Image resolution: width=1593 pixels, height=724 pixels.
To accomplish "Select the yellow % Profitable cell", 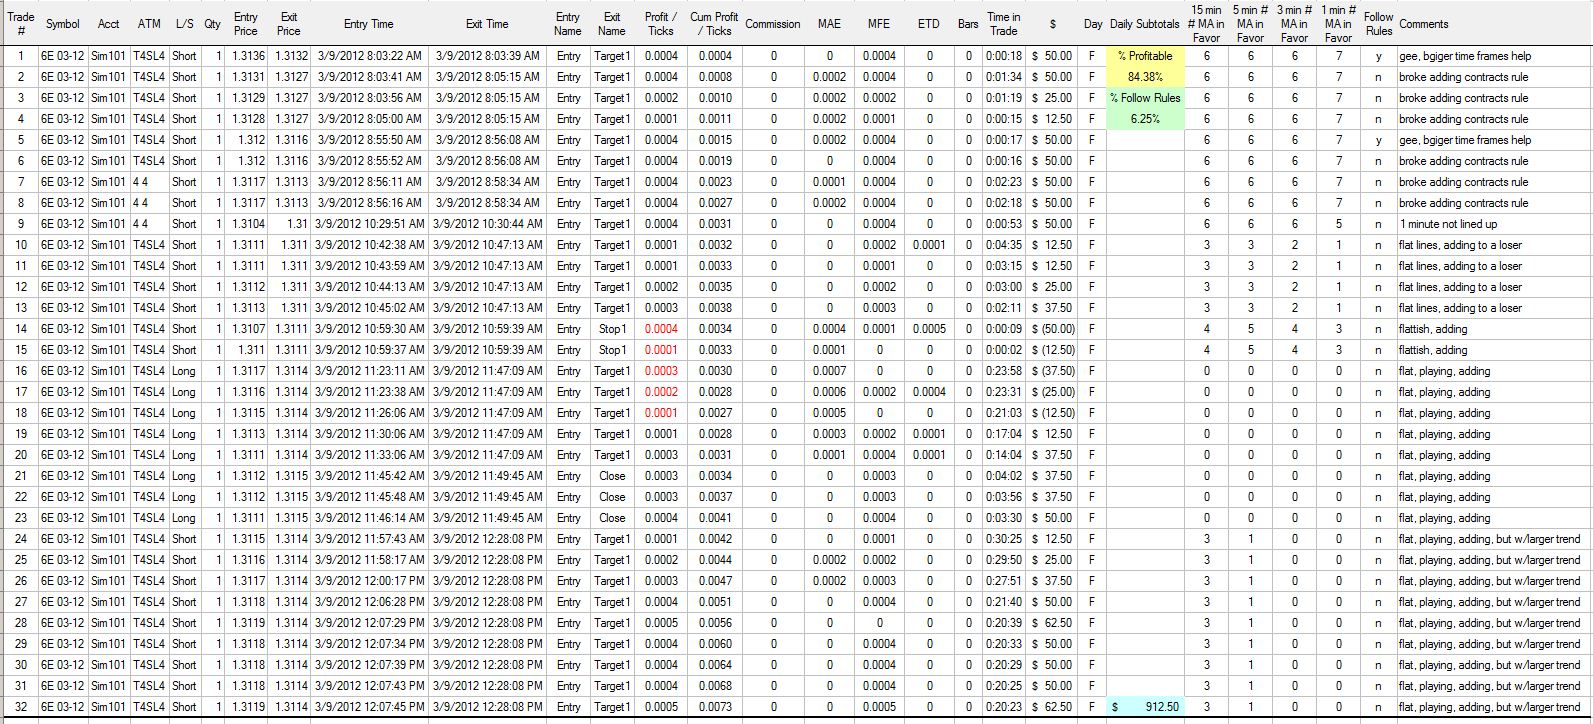I will 1145,56.
